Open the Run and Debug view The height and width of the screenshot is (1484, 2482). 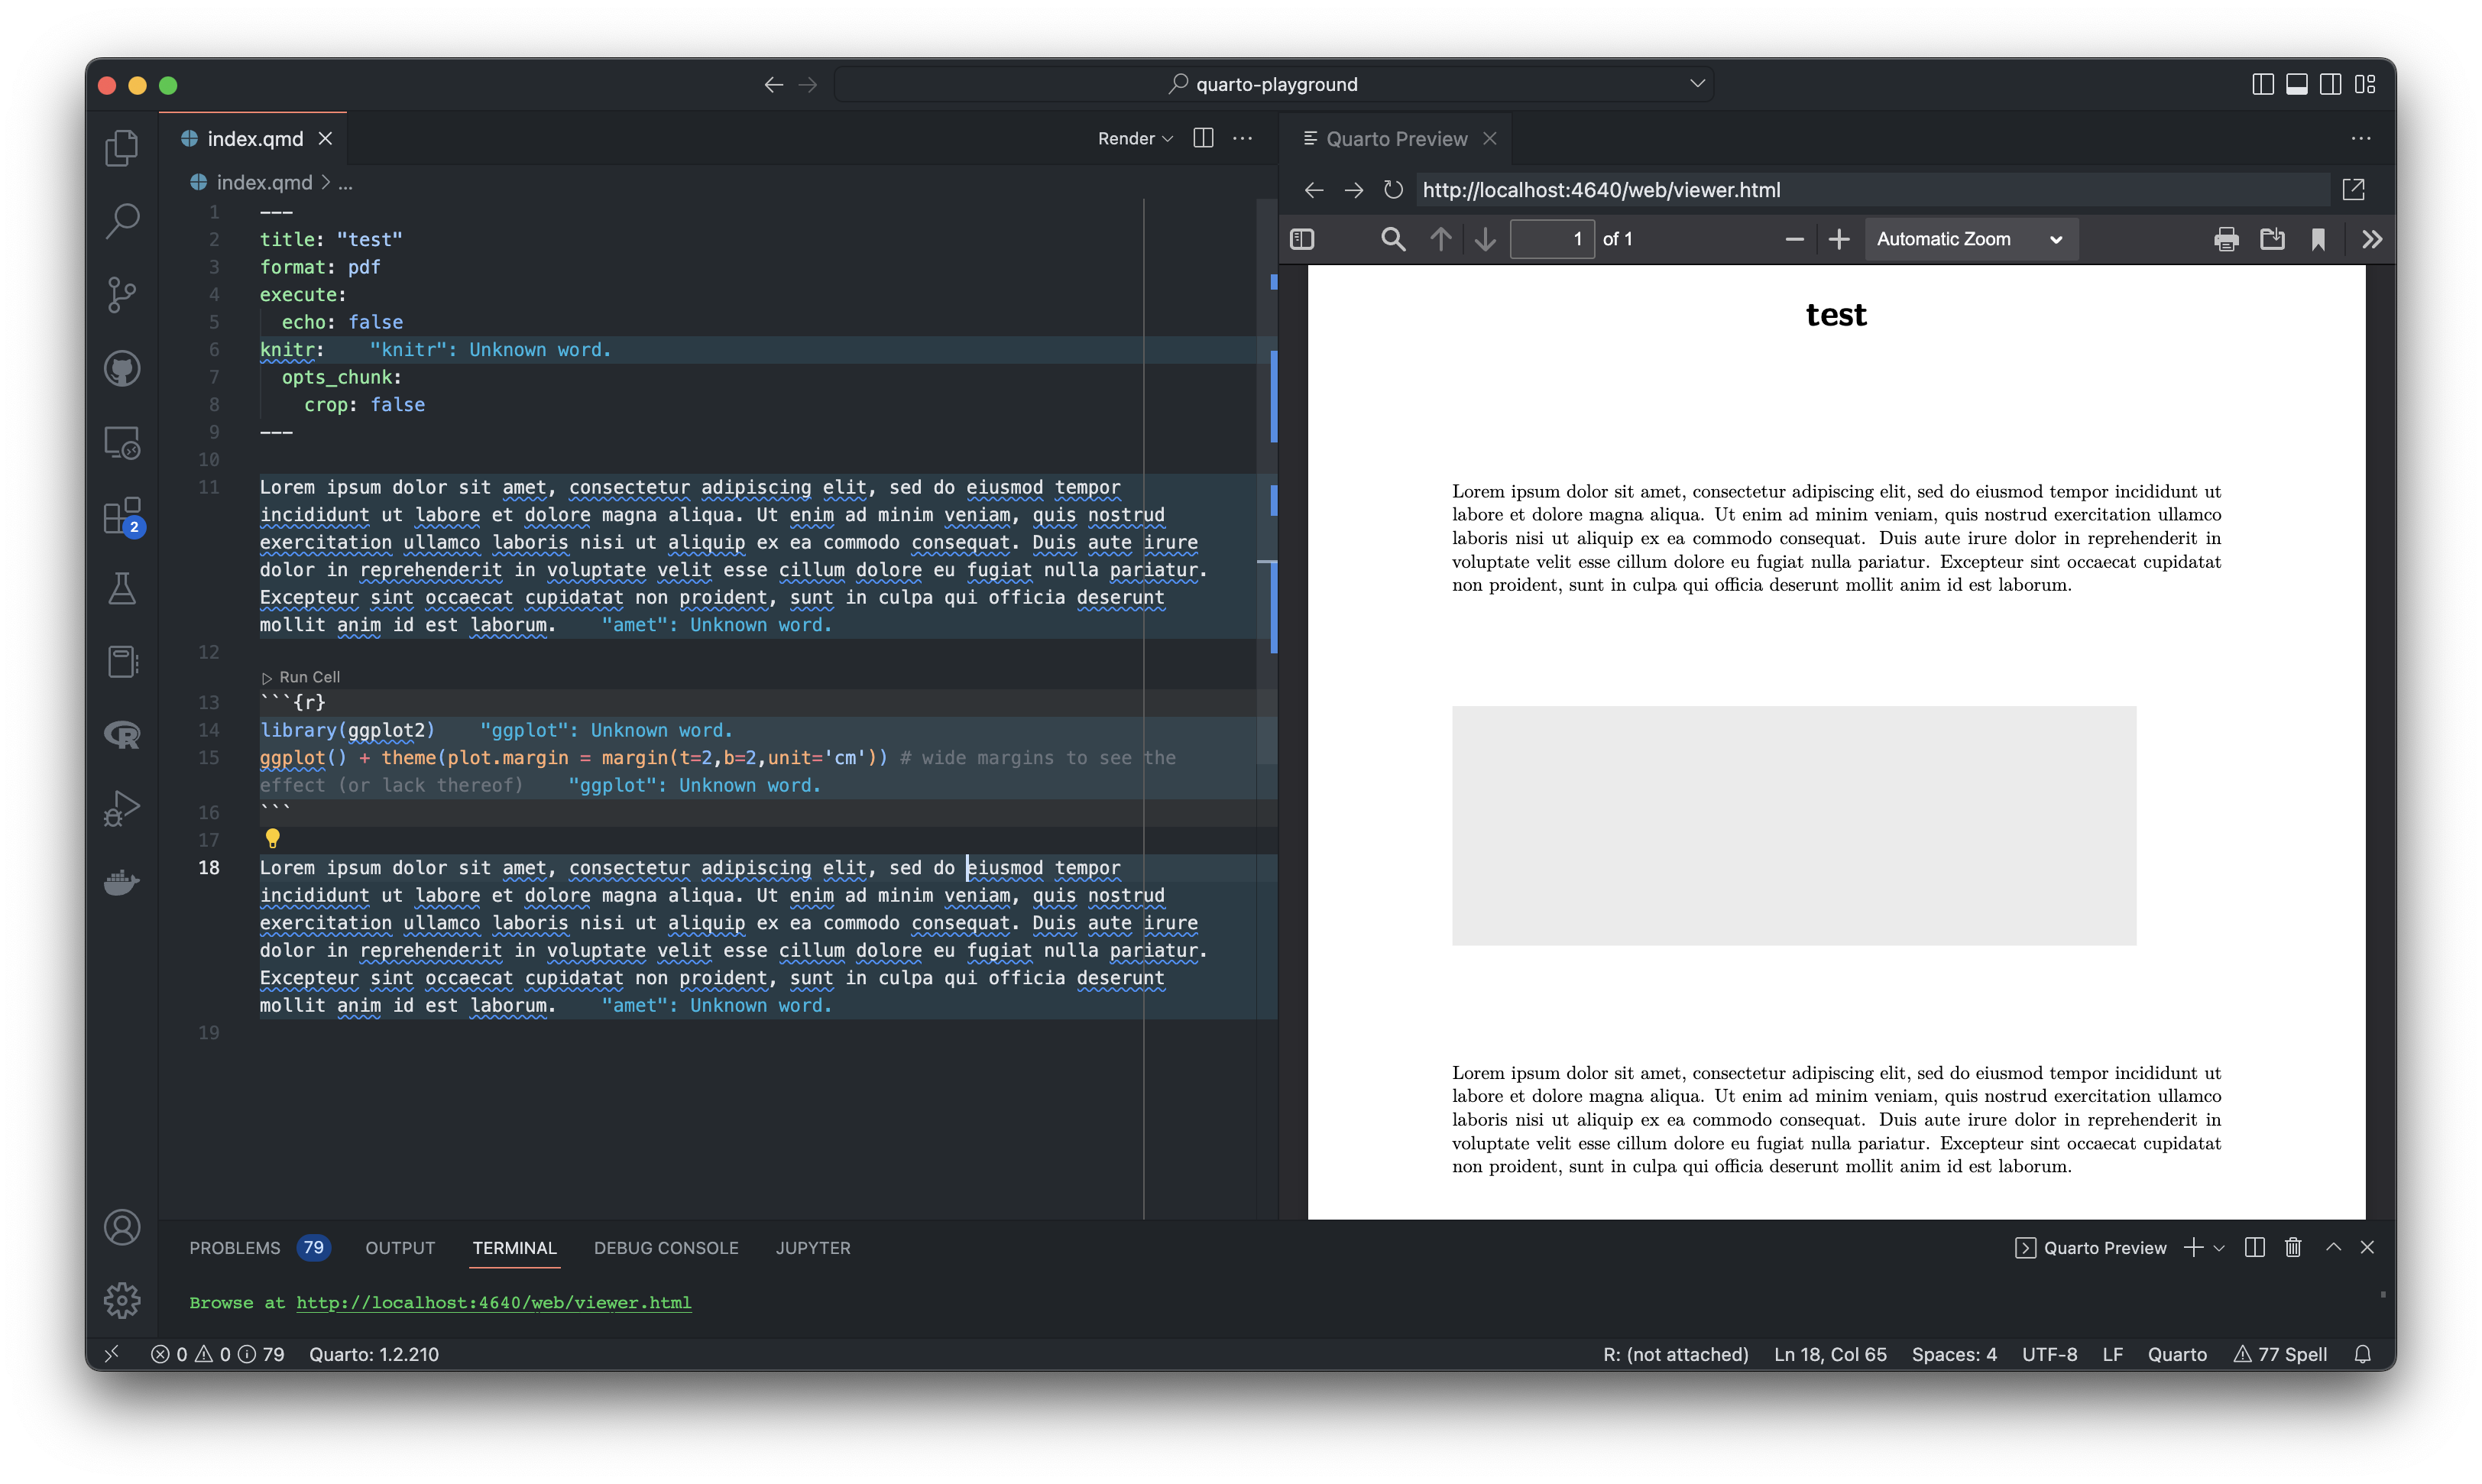coord(122,808)
